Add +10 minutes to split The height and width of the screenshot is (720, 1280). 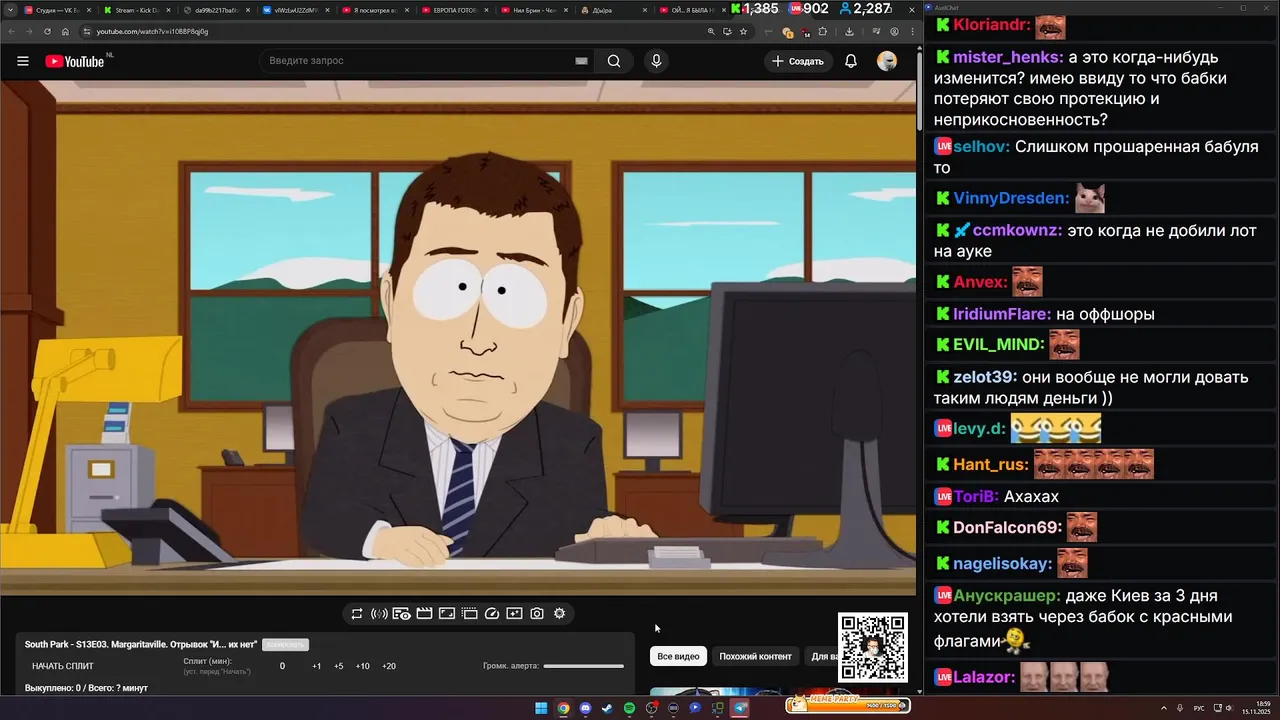(363, 666)
